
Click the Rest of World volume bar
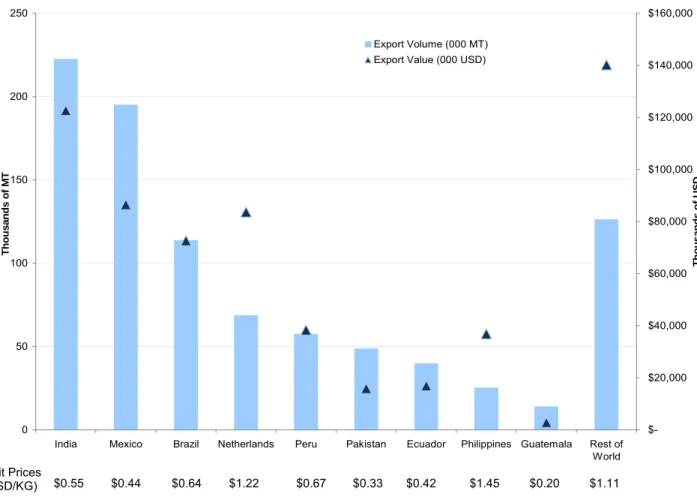coord(606,325)
